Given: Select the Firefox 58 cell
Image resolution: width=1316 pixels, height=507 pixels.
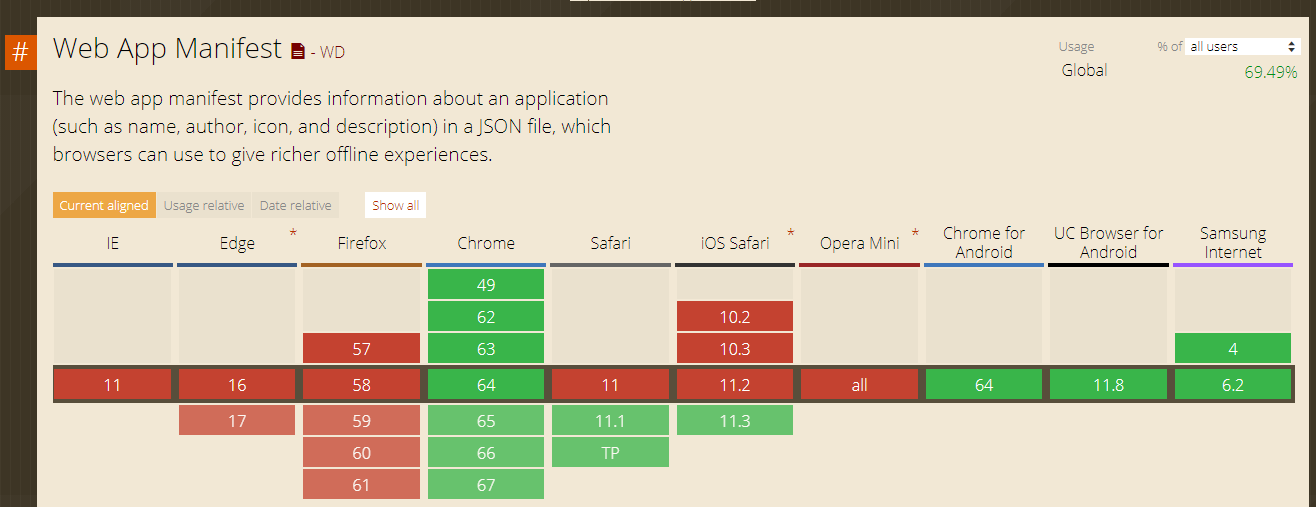Looking at the screenshot, I should [361, 385].
